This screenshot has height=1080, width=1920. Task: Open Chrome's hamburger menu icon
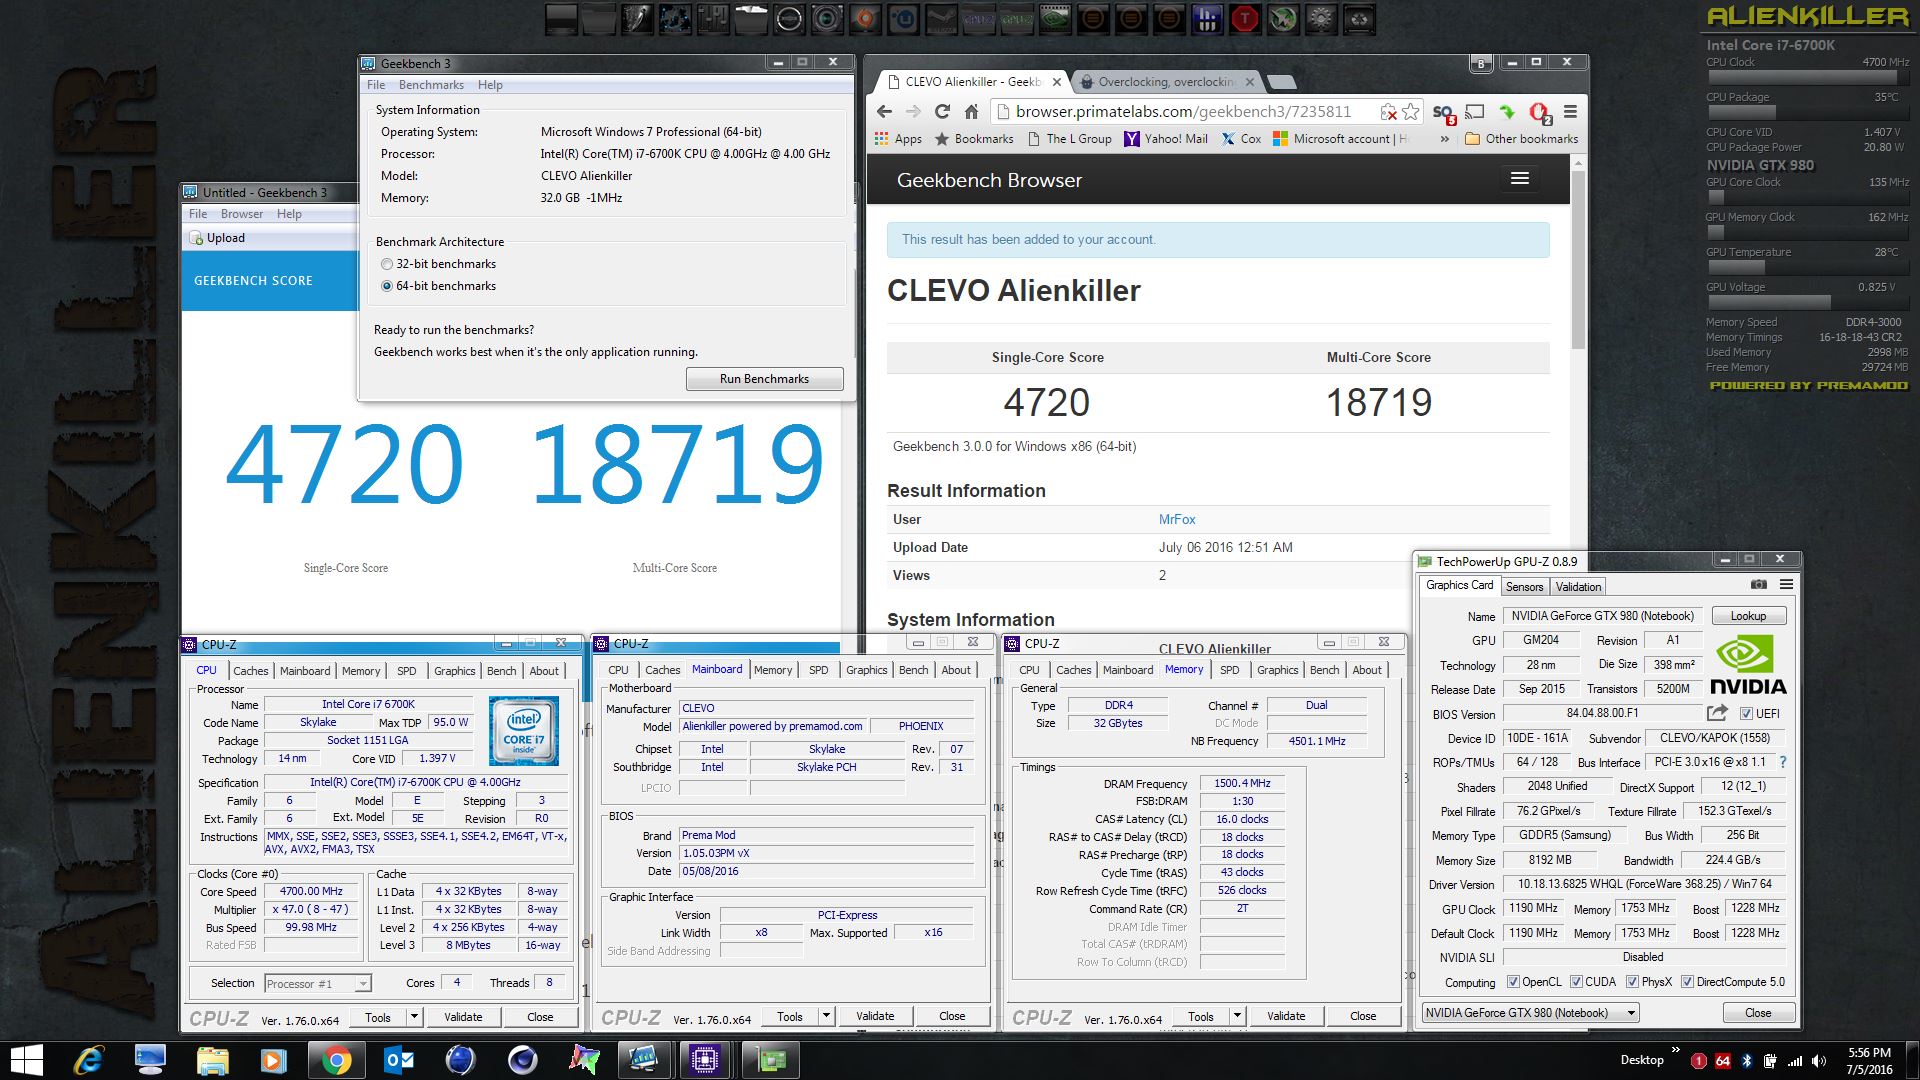1570,112
